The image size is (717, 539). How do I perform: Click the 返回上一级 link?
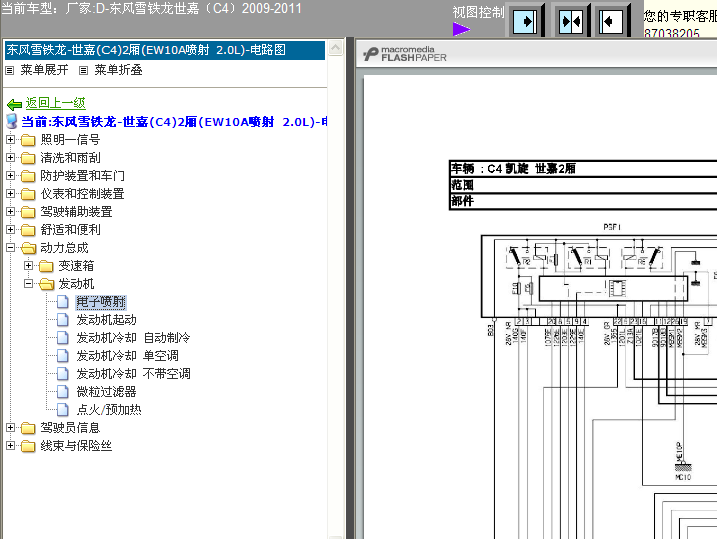click(55, 103)
